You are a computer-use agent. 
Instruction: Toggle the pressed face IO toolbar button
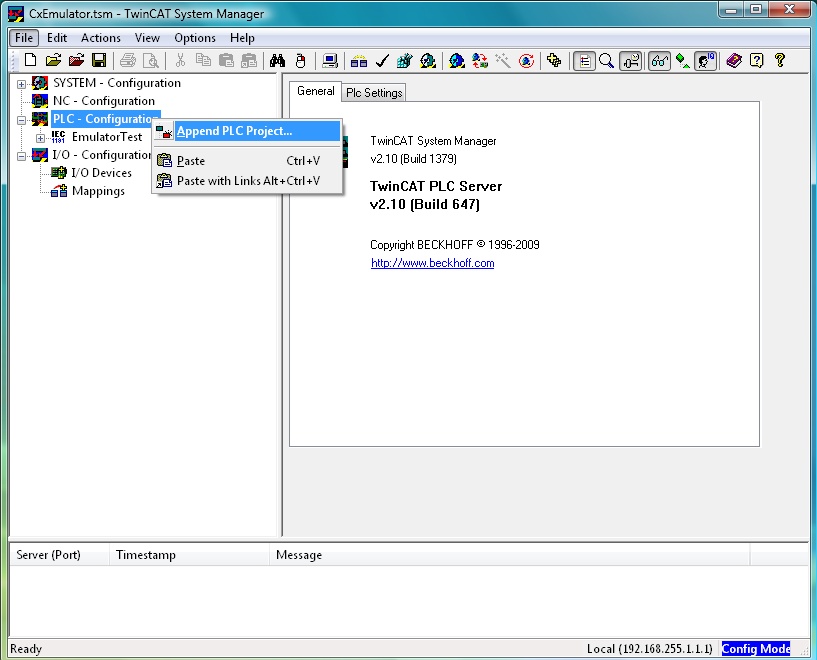pyautogui.click(x=705, y=61)
